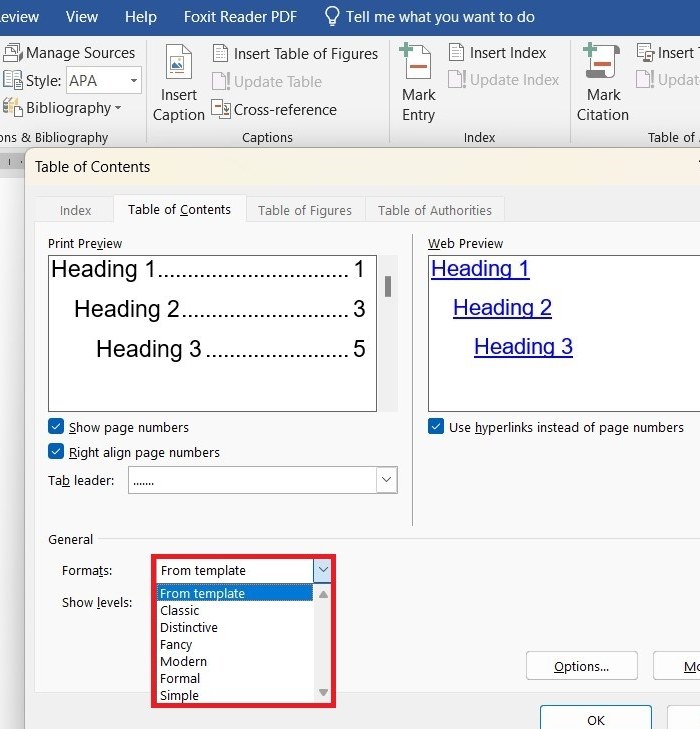The width and height of the screenshot is (700, 729).
Task: Click Insert Table of Authorities icon
Action: (x=646, y=53)
